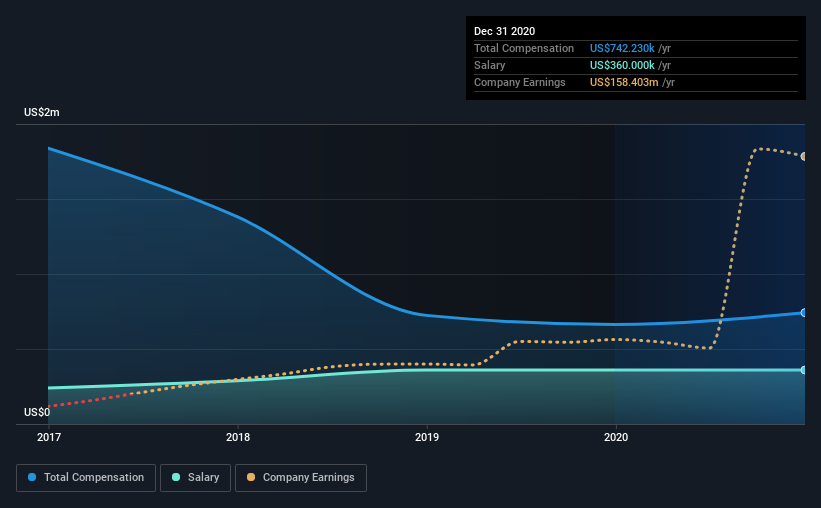Click the US$0 y-axis label
Screen dimensions: 821x508
pyautogui.click(x=37, y=412)
